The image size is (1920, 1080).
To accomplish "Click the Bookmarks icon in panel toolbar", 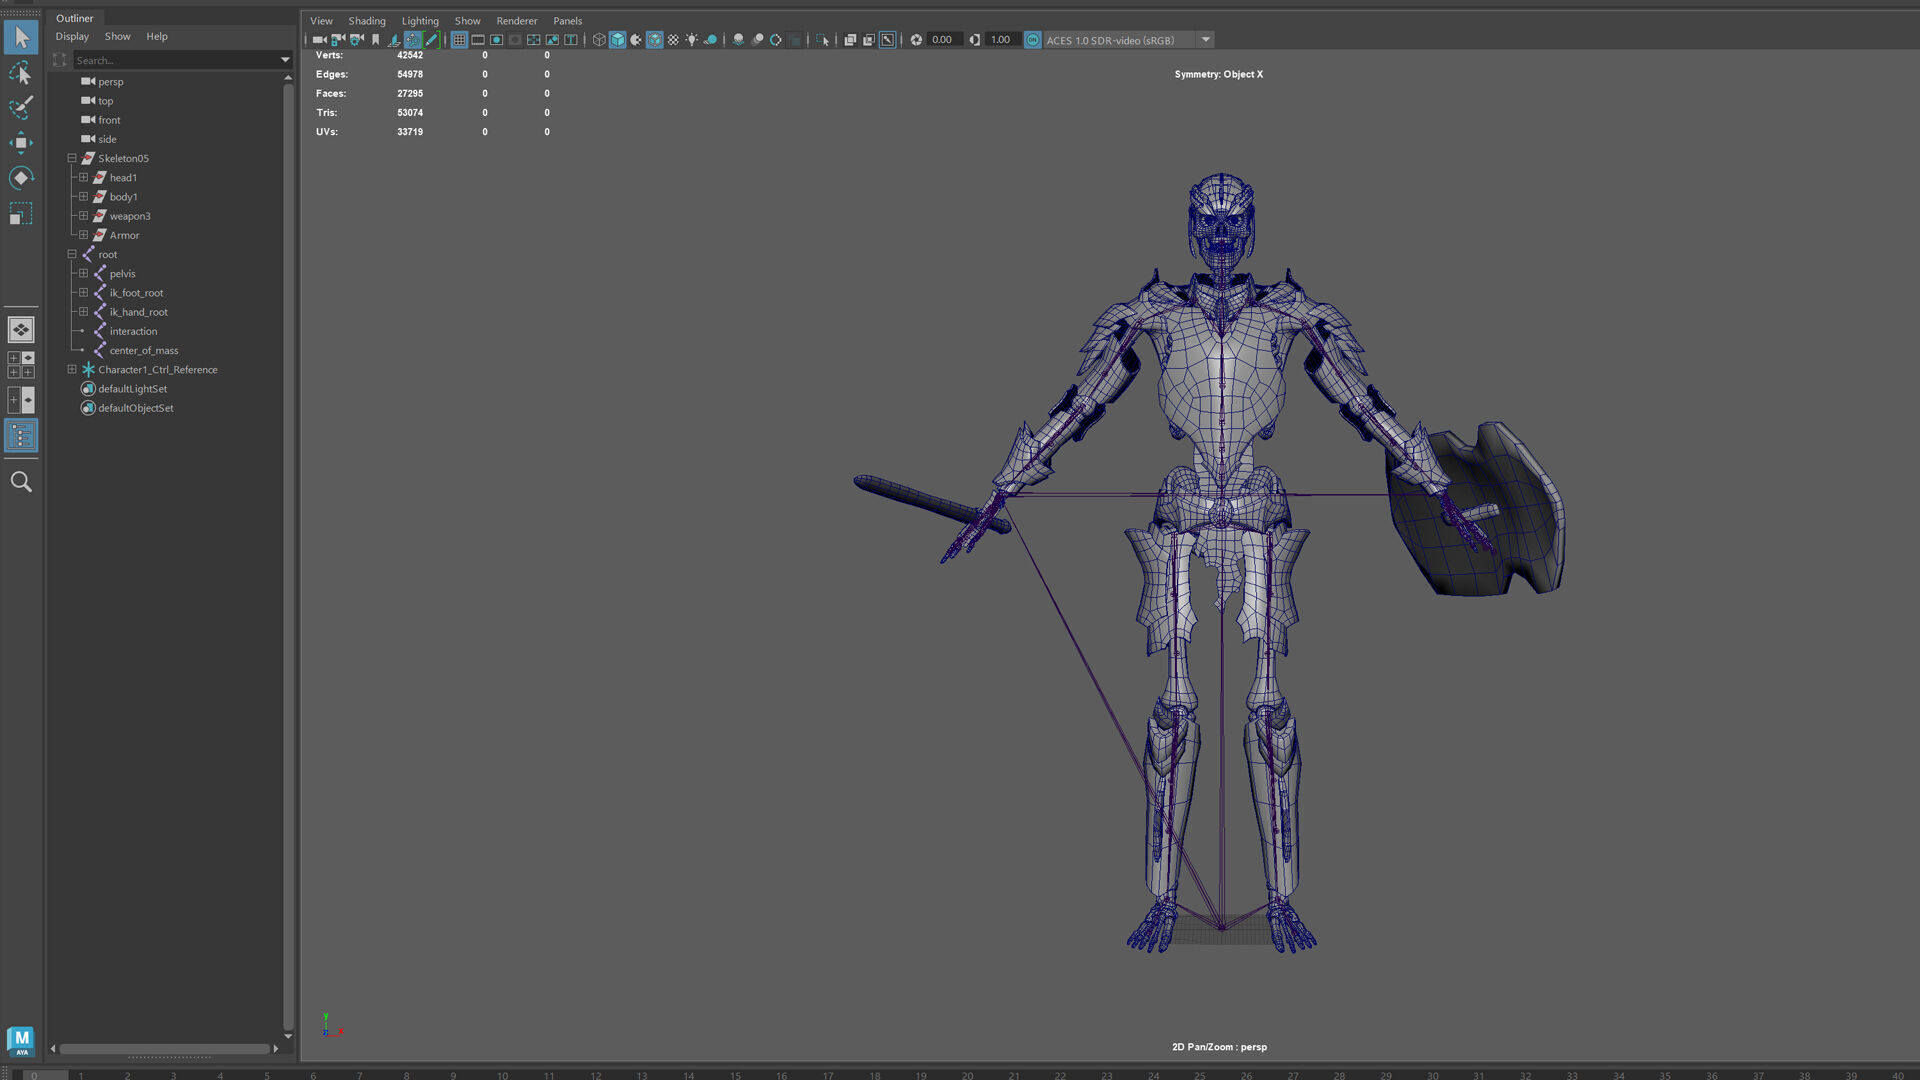I will [375, 40].
